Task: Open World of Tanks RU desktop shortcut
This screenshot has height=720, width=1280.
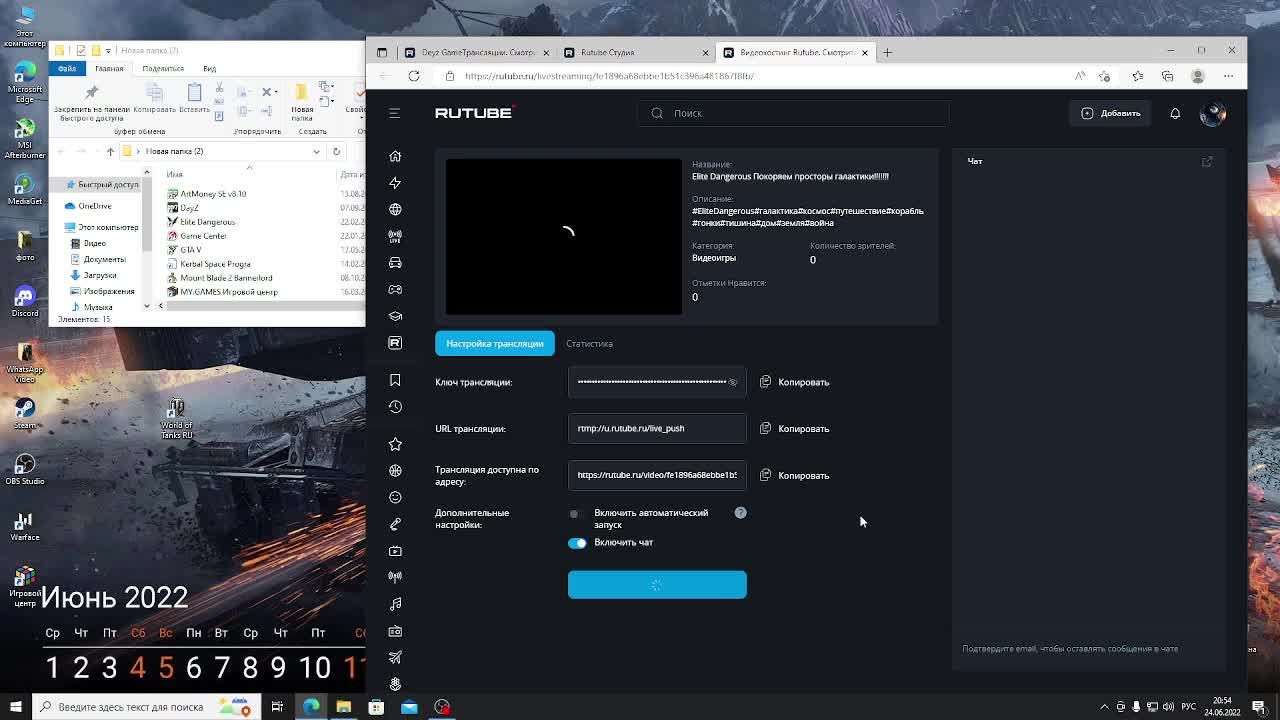Action: click(x=177, y=418)
